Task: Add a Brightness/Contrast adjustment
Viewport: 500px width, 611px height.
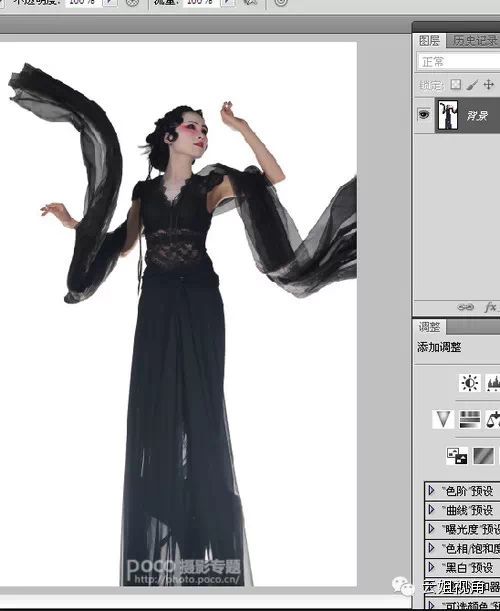Action: tap(470, 383)
